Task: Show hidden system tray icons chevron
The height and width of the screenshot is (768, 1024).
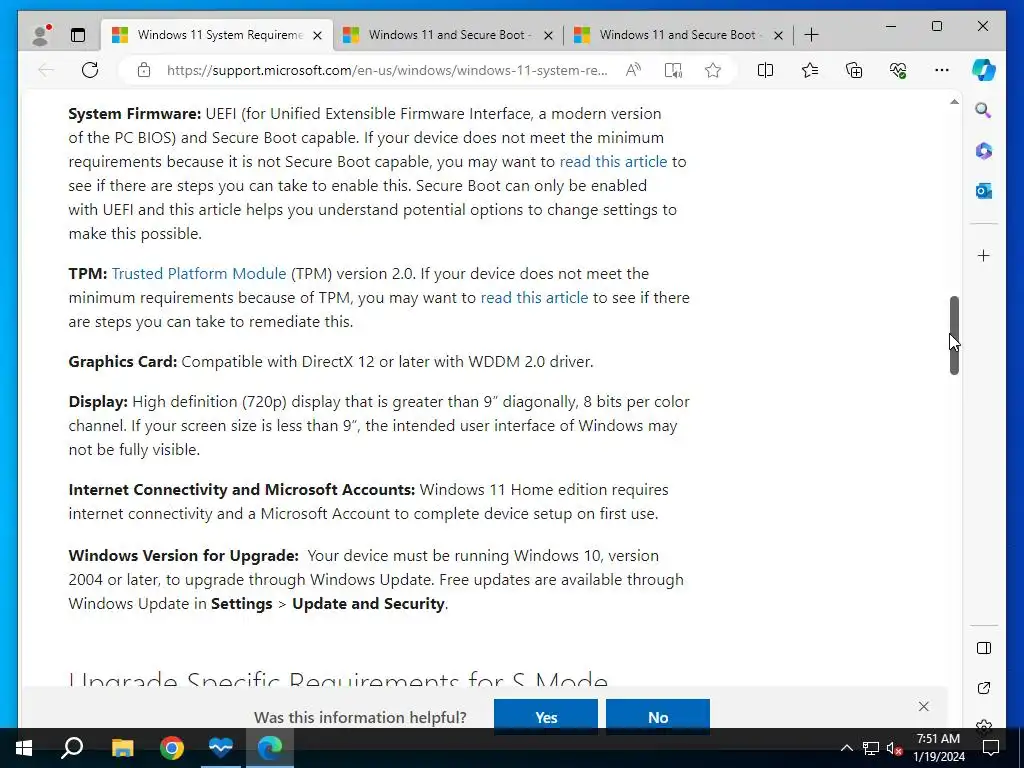Action: tap(846, 748)
